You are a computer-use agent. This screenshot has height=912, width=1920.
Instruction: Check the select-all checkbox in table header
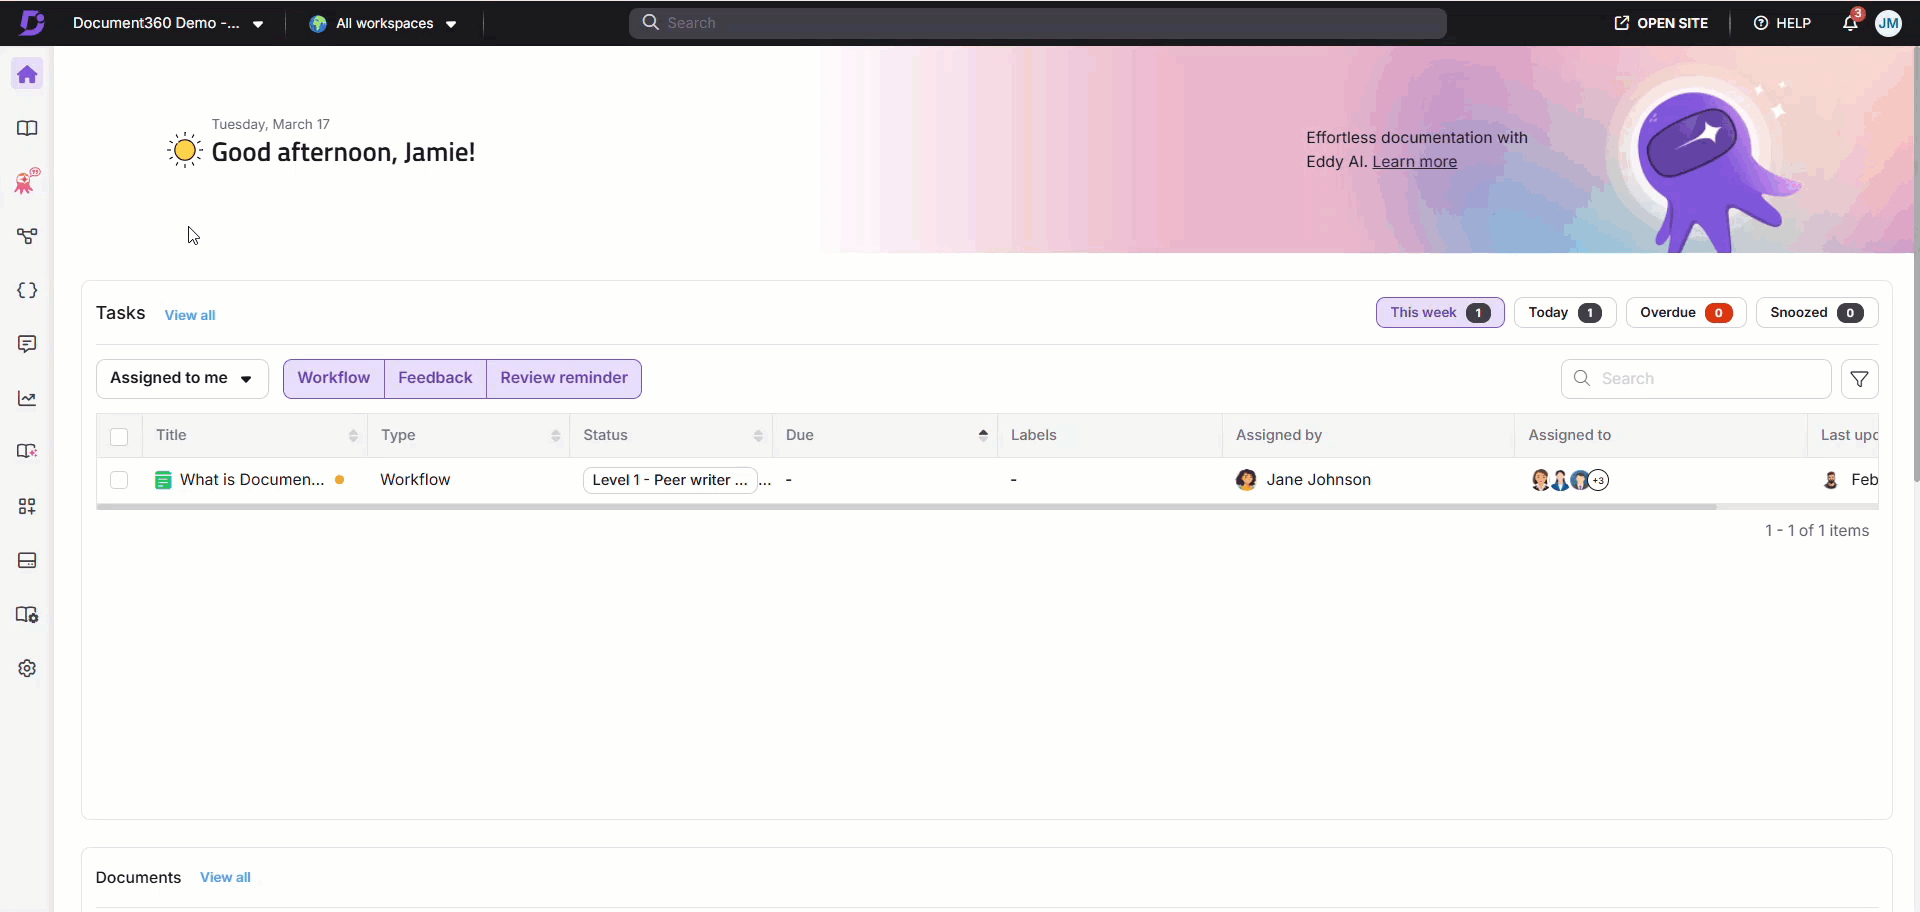point(119,436)
